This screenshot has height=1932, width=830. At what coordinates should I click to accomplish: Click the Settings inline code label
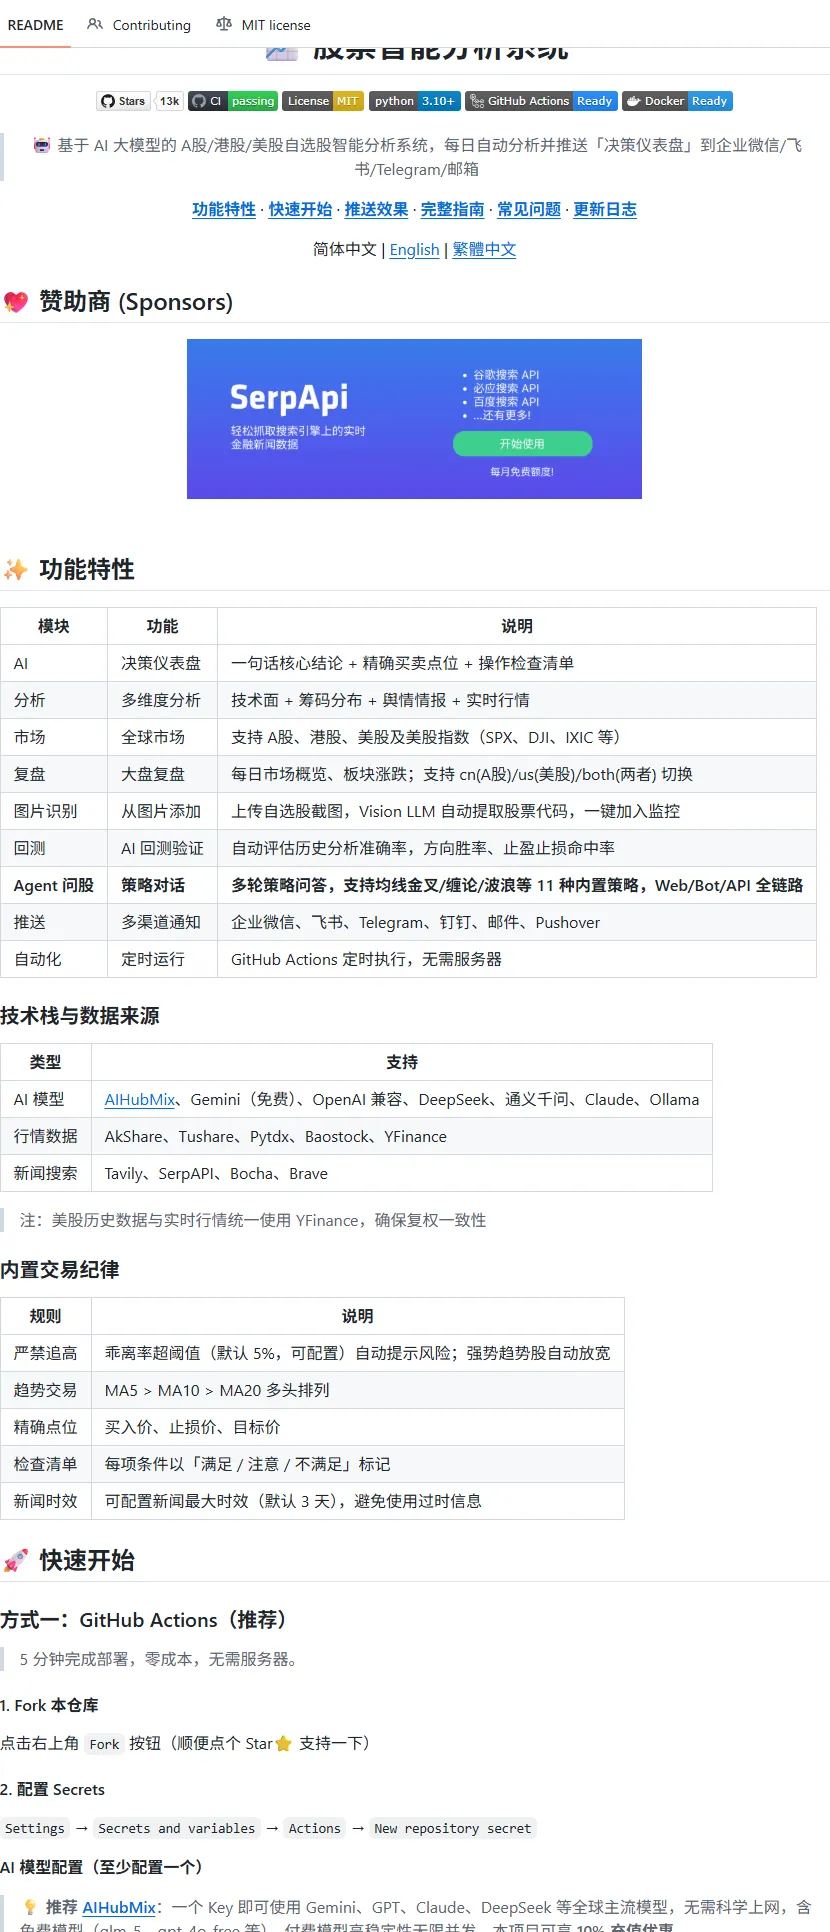tap(35, 1828)
